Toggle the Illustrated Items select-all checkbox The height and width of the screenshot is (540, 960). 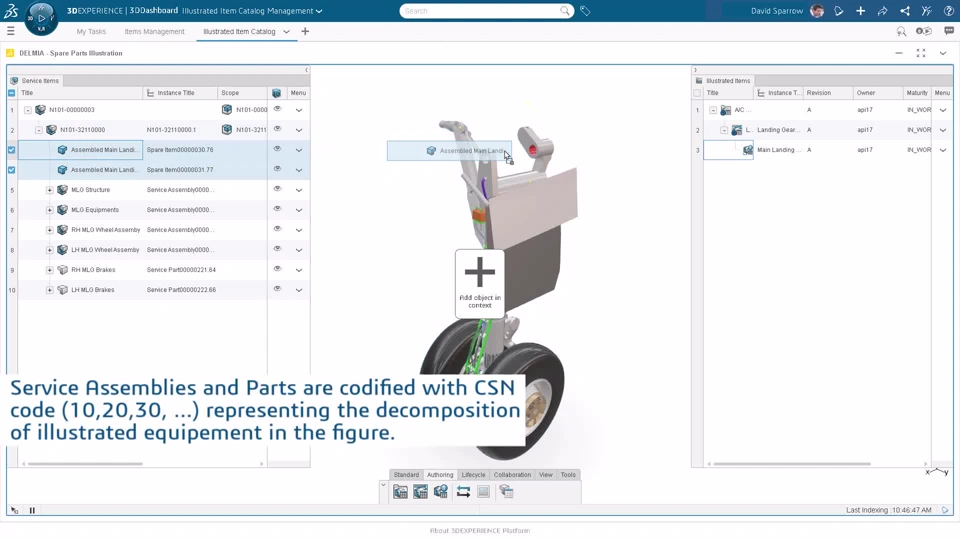[x=697, y=93]
